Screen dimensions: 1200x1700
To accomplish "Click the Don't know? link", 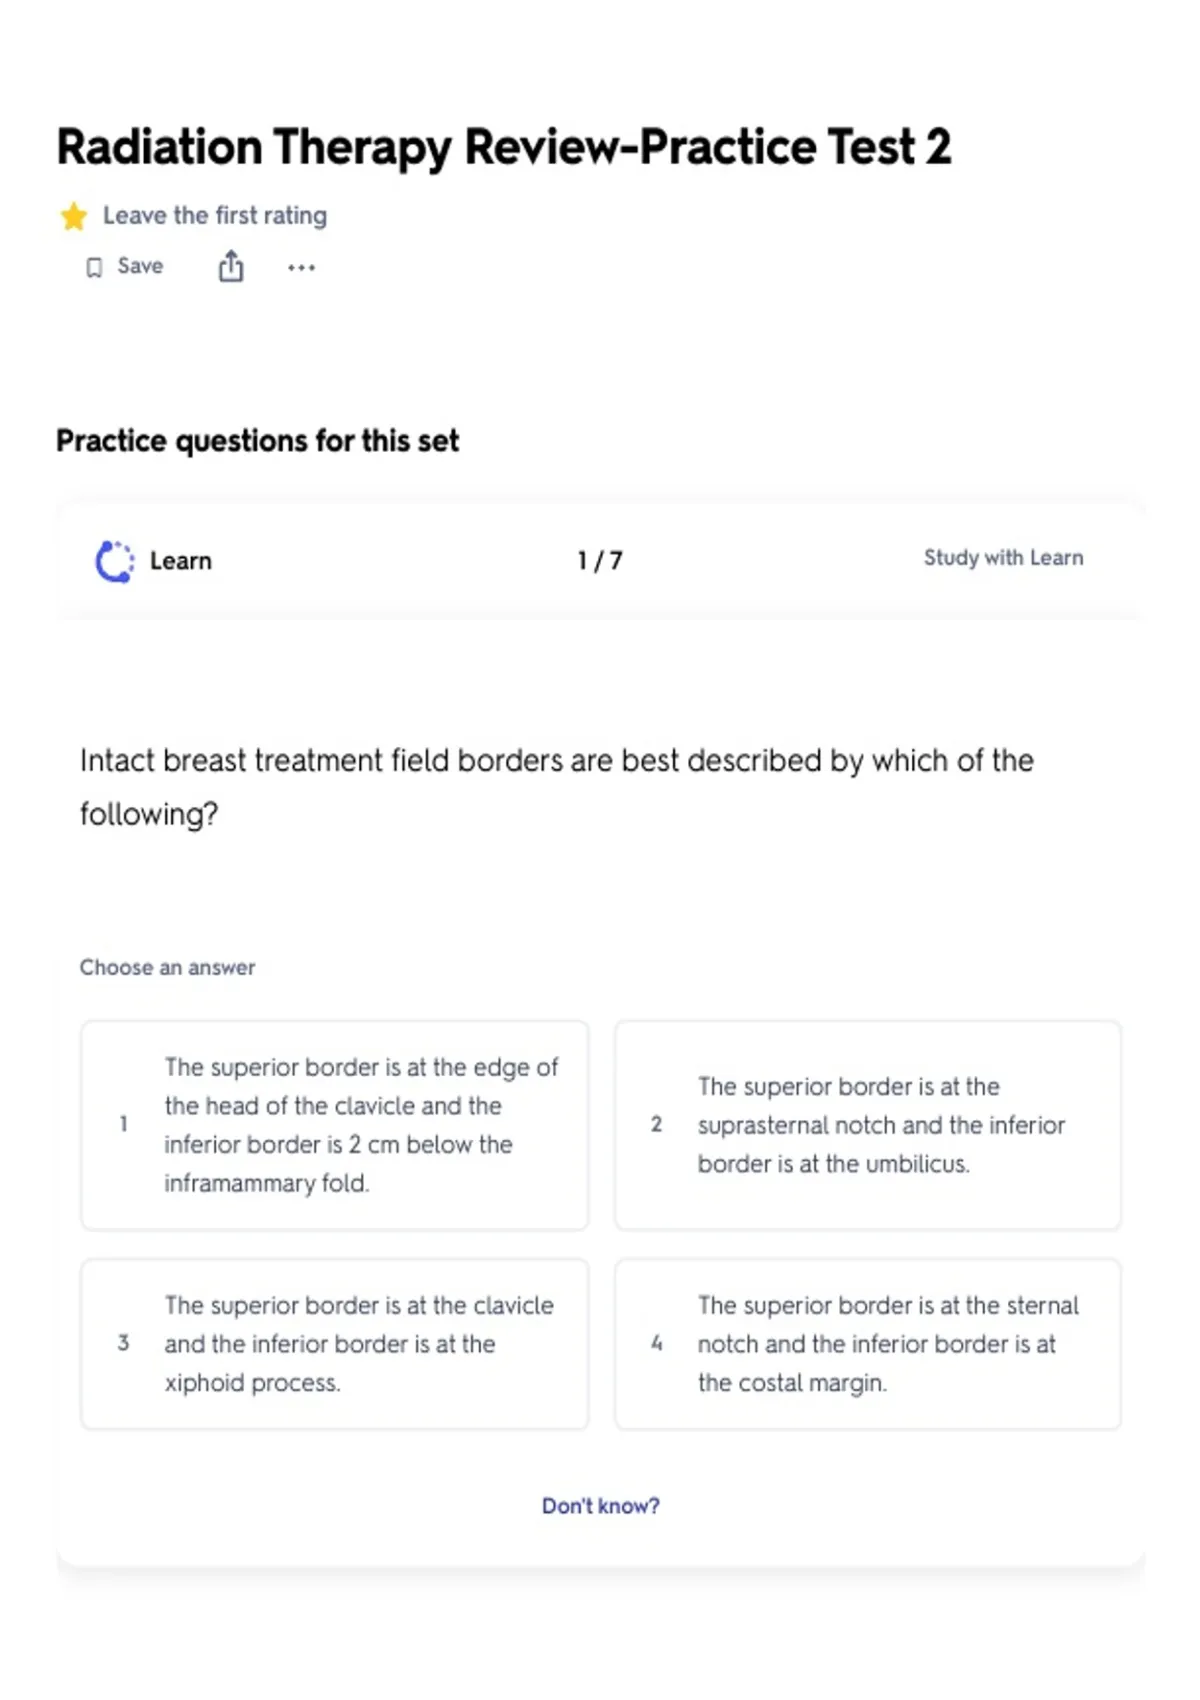I will pyautogui.click(x=601, y=1506).
